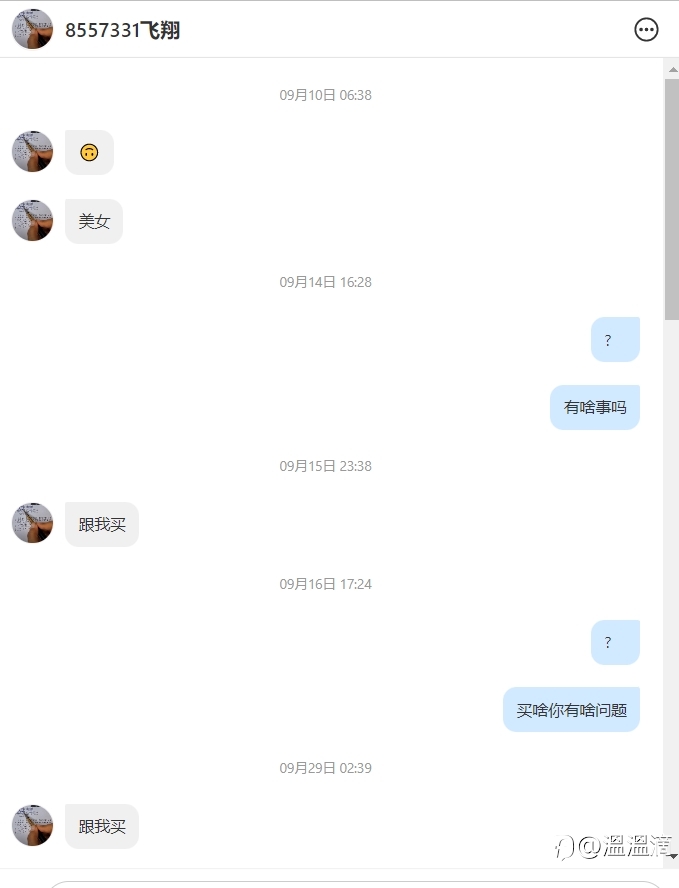Click the avatar beside the first 跟我买 message

tap(32, 523)
